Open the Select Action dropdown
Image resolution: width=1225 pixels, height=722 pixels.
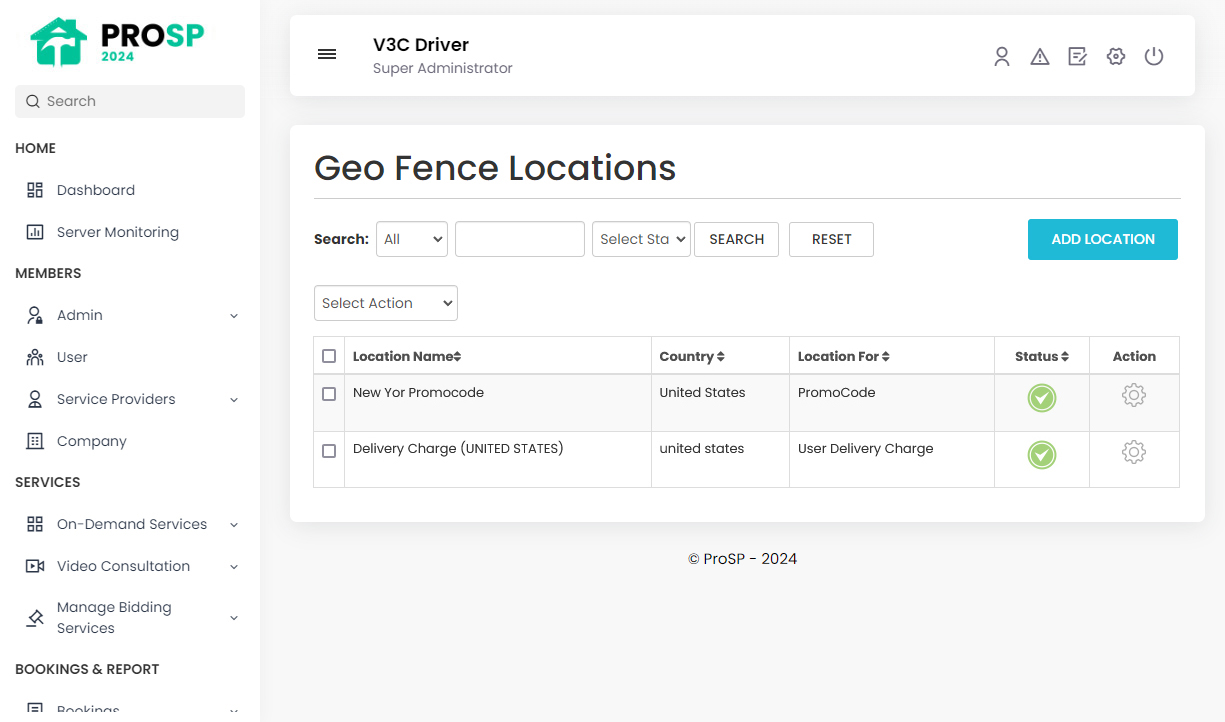[x=386, y=303]
